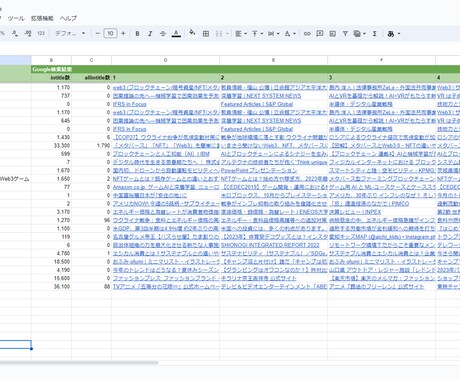Open the vertical align dropdown
This screenshot has width=460, height=380.
[x=257, y=34]
